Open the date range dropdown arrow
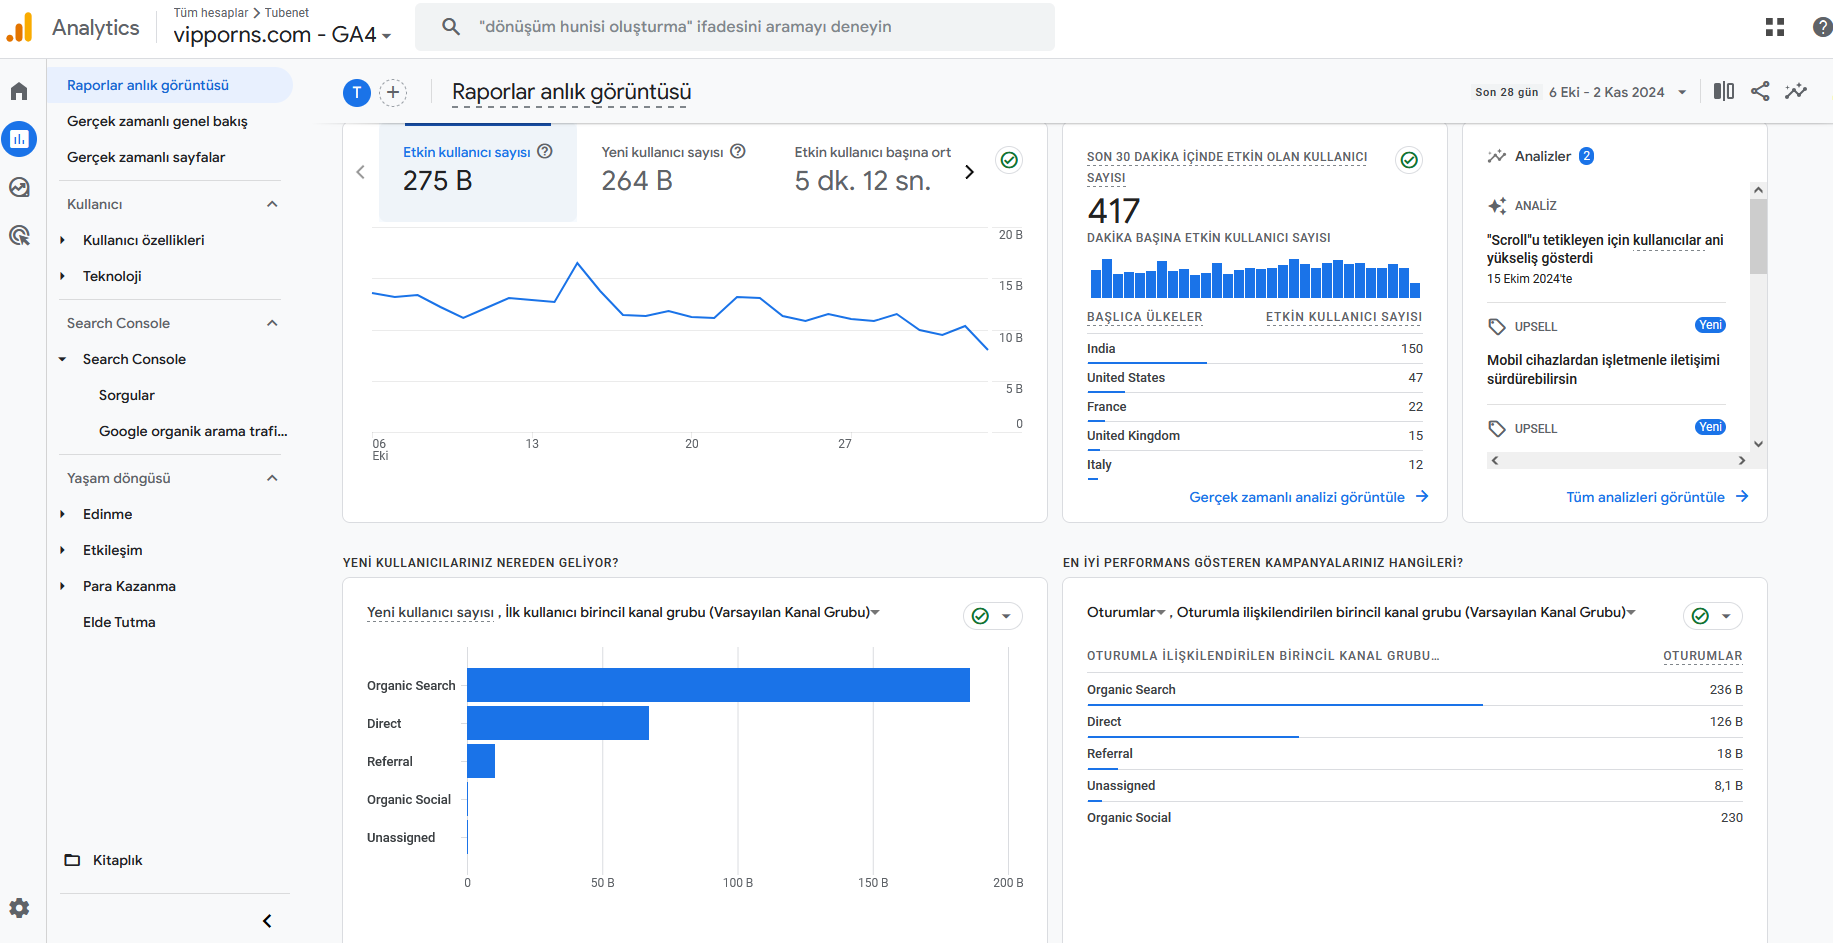Viewport: 1833px width, 943px height. (x=1682, y=92)
